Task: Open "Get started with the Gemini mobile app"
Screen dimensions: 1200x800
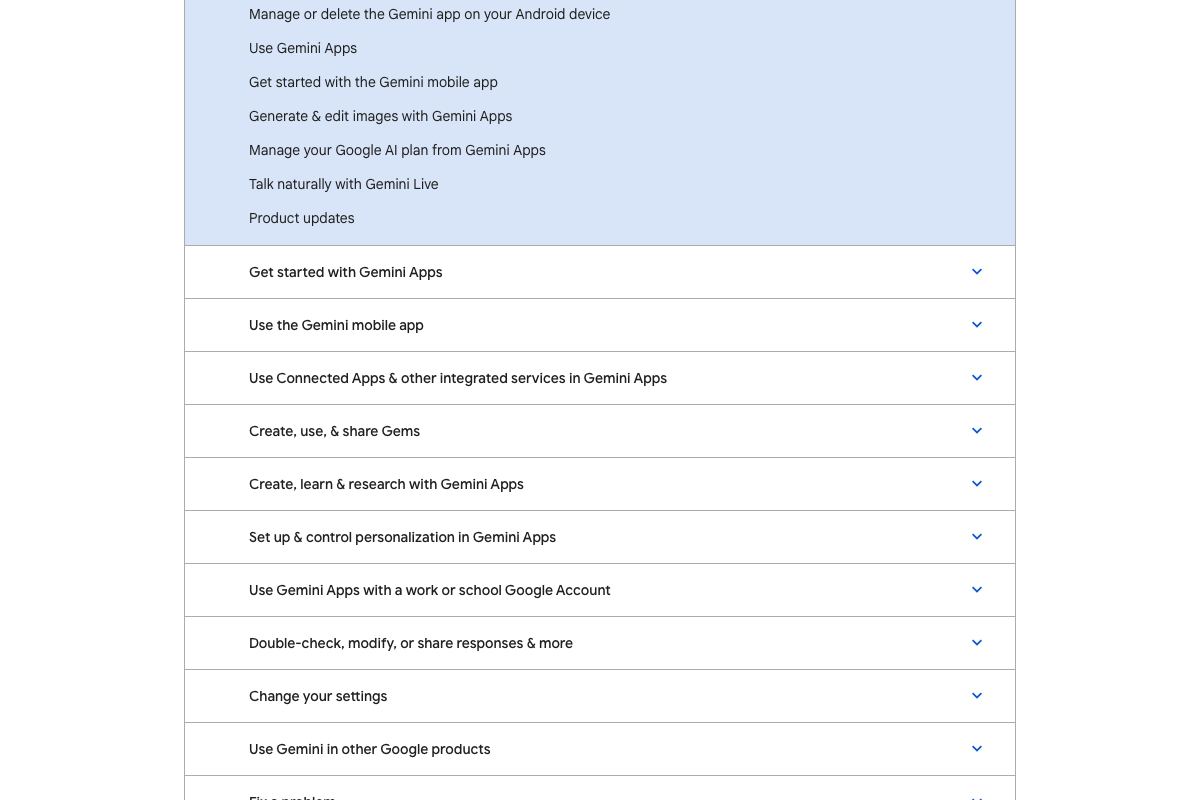Action: 373,82
